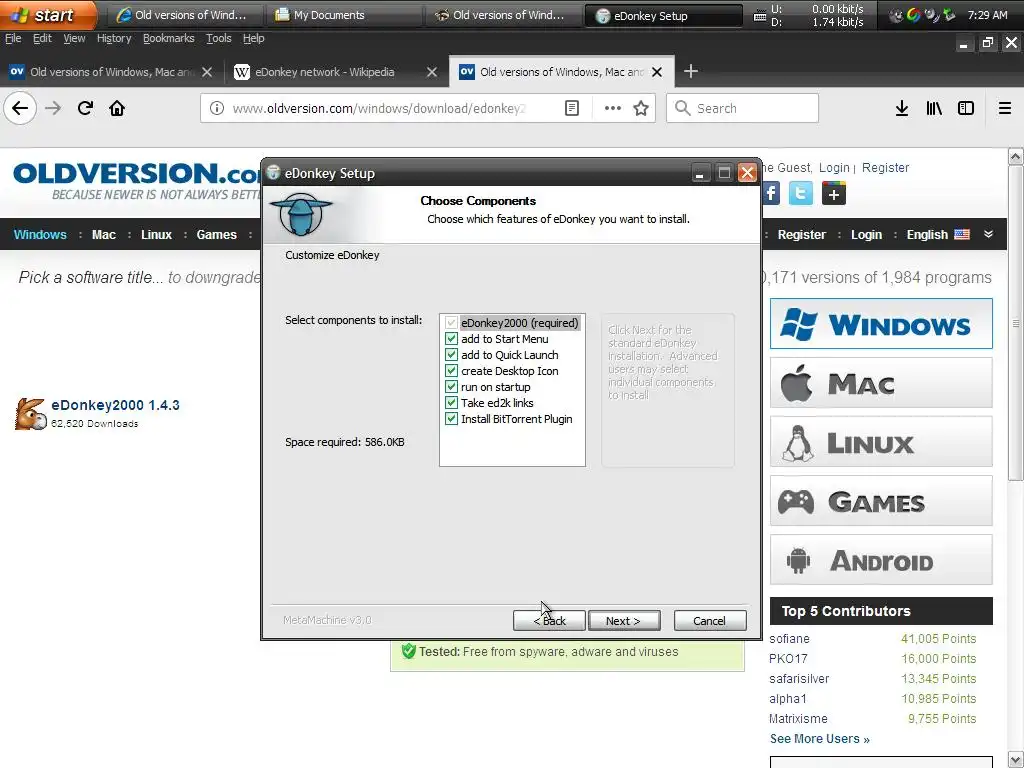Screen dimensions: 1024x768
Task: Open the Mac section in nav bar
Action: [x=103, y=234]
